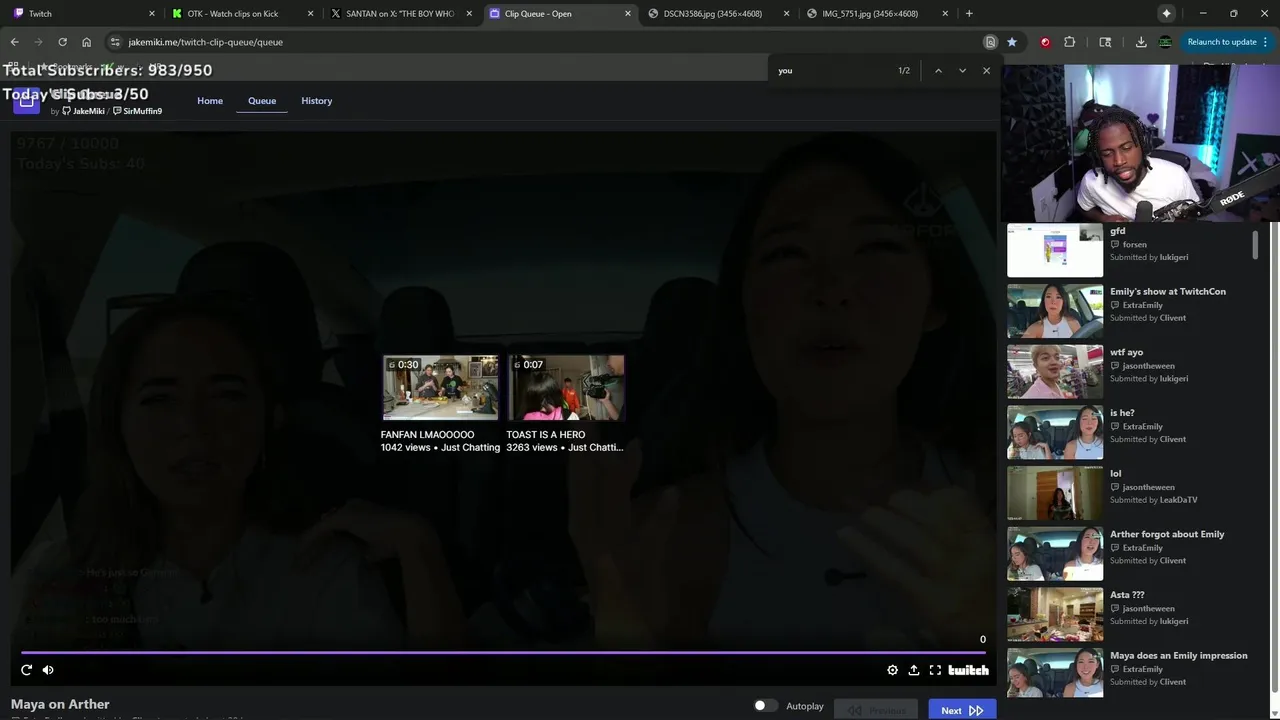Viewport: 1280px width, 720px height.
Task: Switch to the DSCN3586.jpg tab
Action: [x=718, y=13]
